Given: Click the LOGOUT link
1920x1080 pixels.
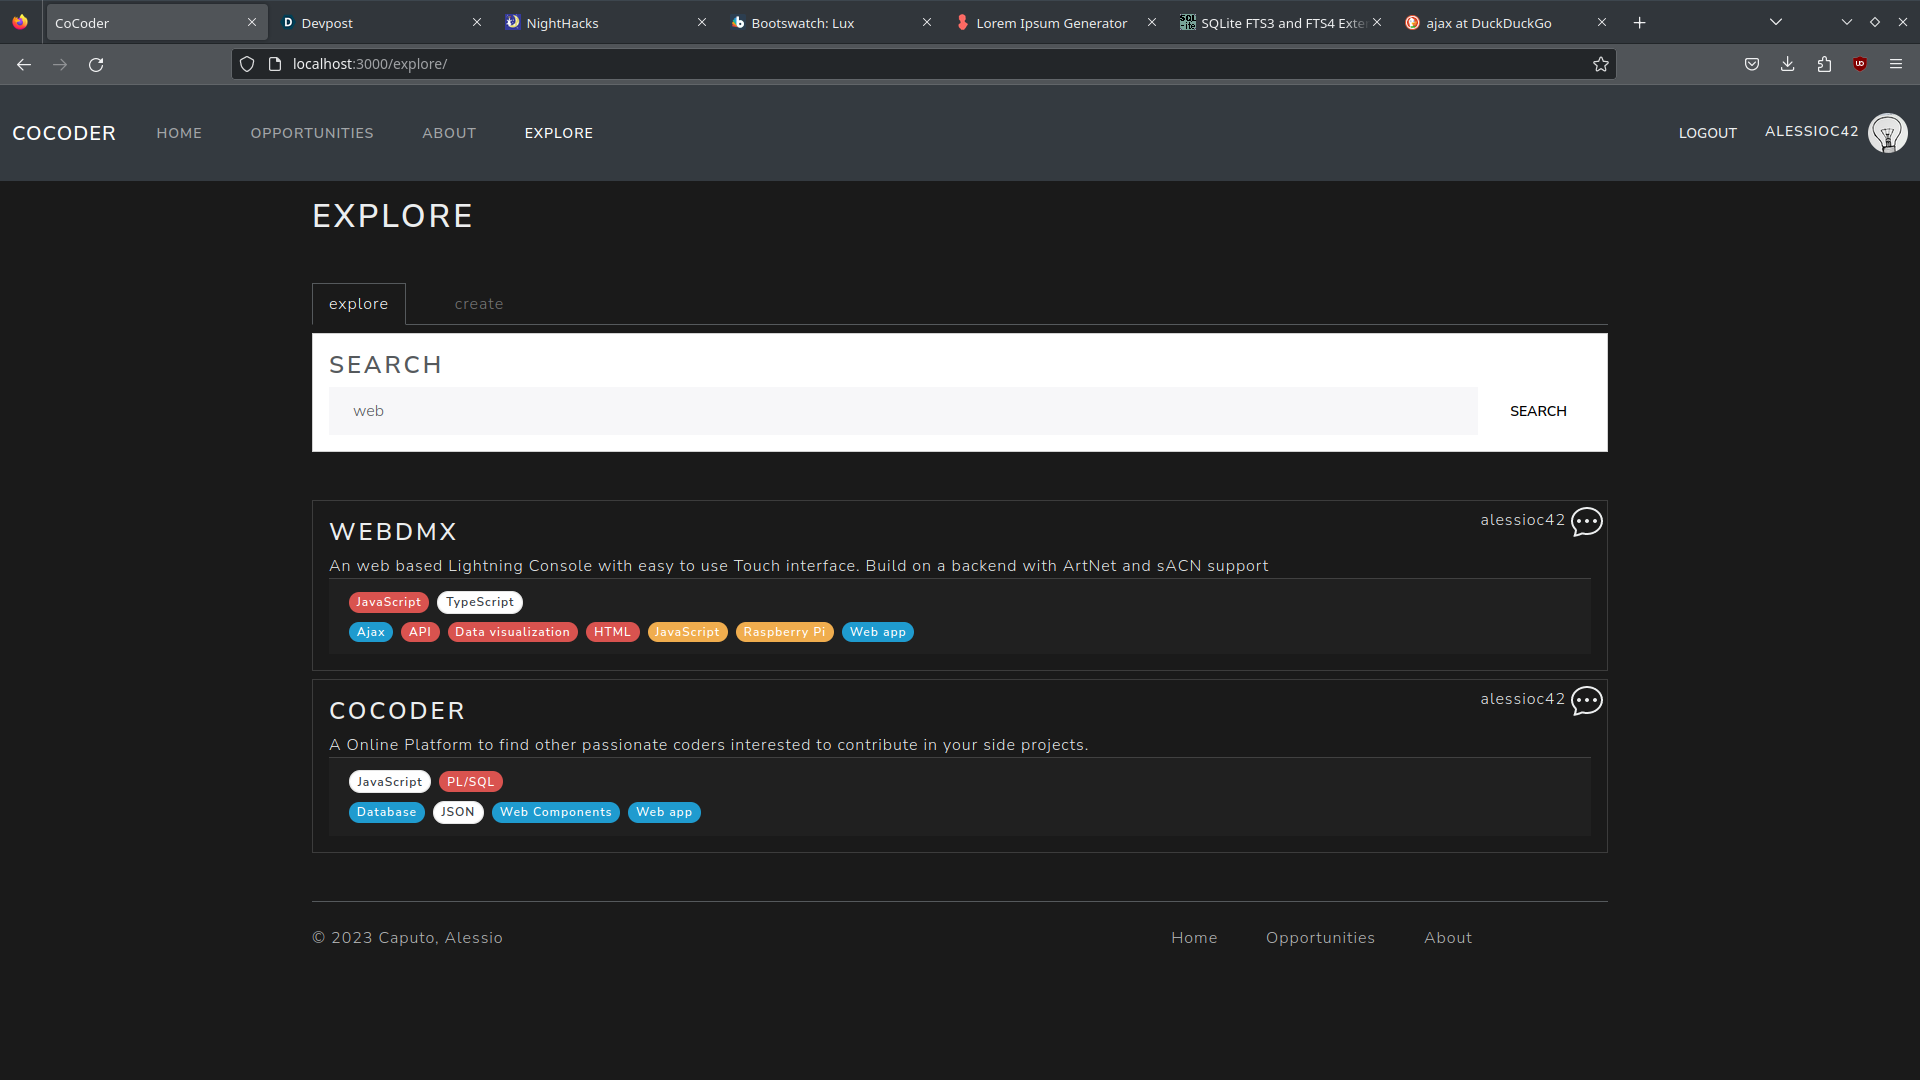Looking at the screenshot, I should click(1707, 133).
